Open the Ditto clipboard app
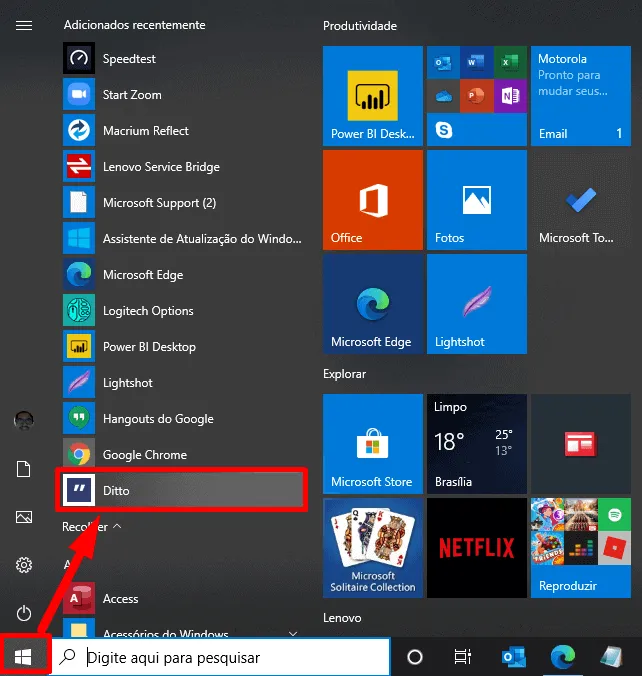This screenshot has width=642, height=676. tap(182, 490)
